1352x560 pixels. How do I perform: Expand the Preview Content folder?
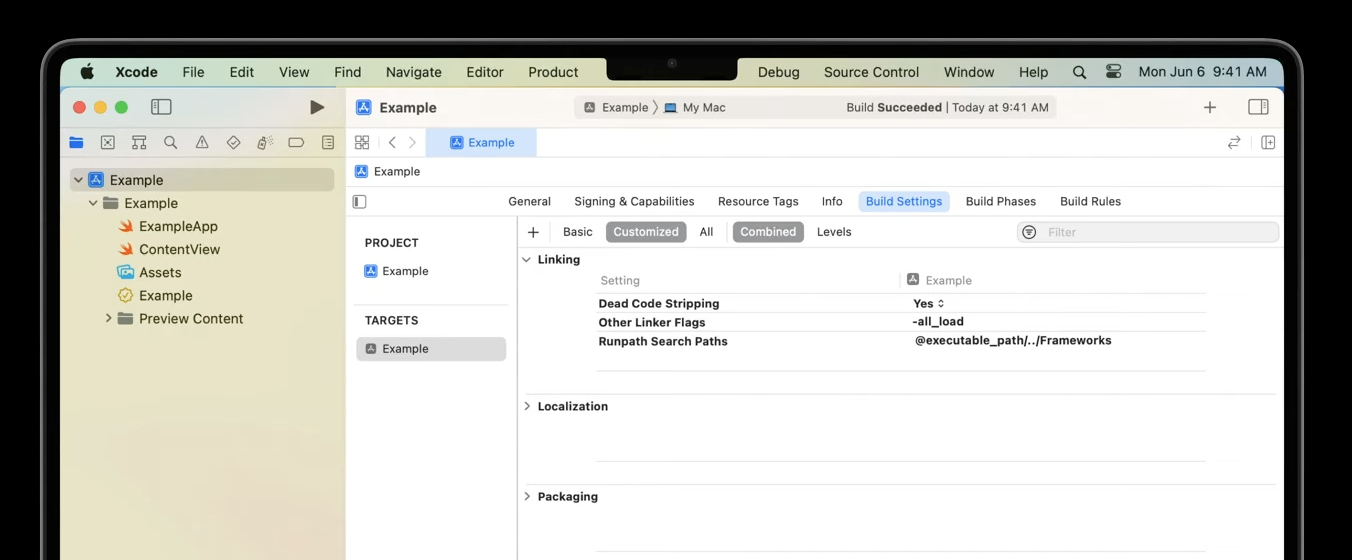108,319
